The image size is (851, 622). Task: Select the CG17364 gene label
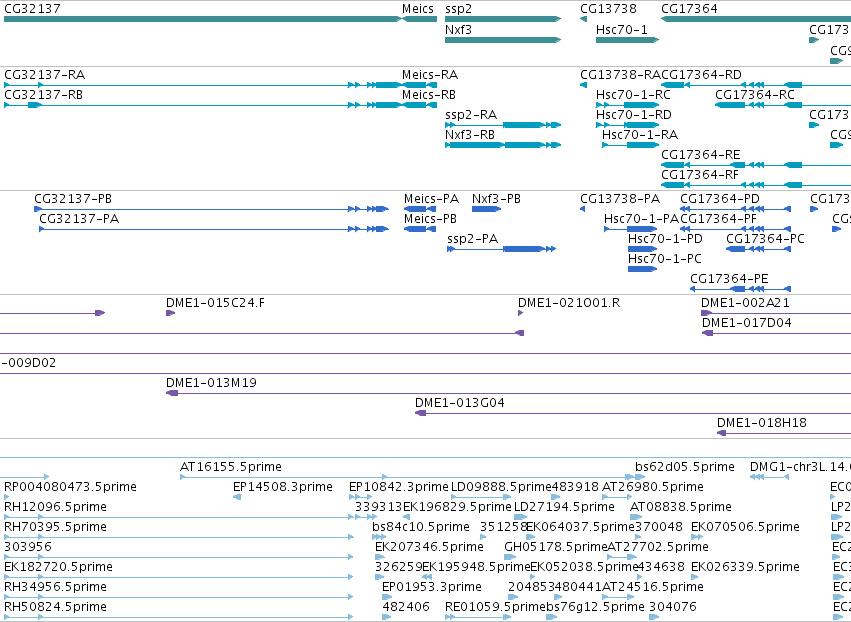(x=689, y=9)
